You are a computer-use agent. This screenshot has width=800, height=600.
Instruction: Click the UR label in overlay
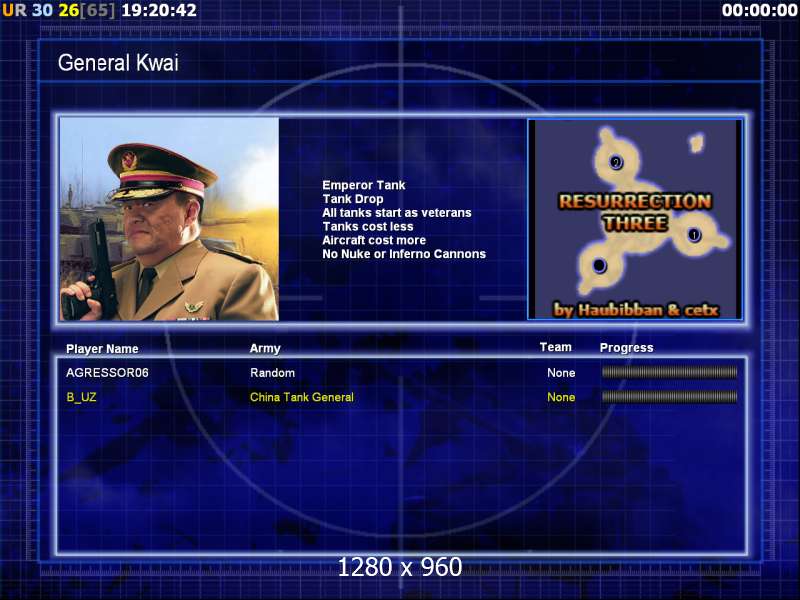pyautogui.click(x=14, y=10)
